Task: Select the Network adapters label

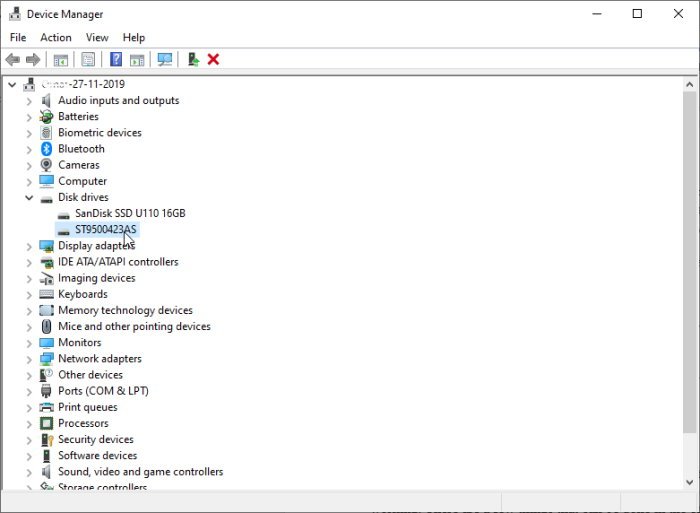Action: pos(100,359)
